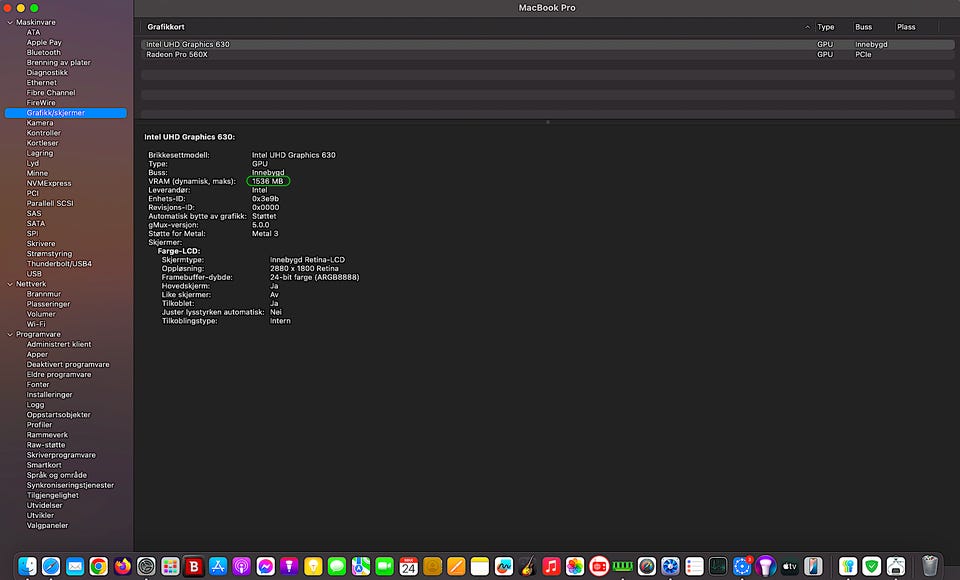This screenshot has width=960, height=580.
Task: Select Brannmur under Nettverk
Action: tap(43, 294)
